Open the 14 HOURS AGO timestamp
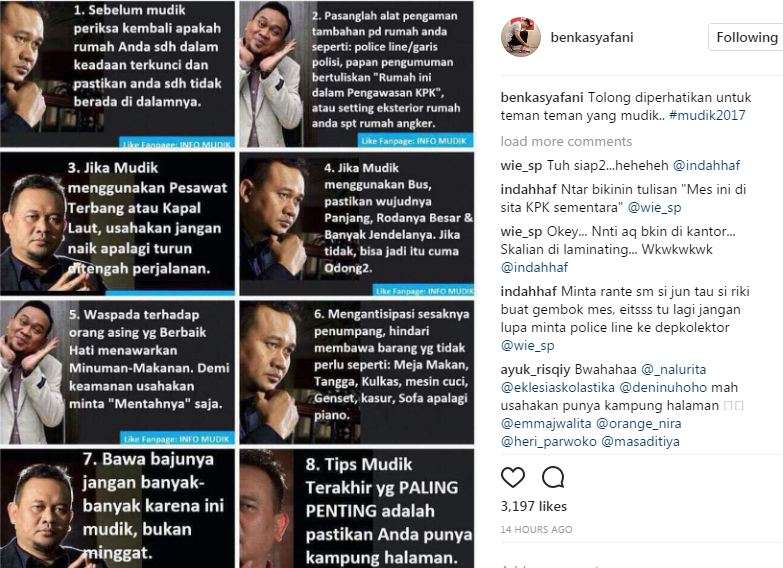The width and height of the screenshot is (783, 568). (x=536, y=530)
